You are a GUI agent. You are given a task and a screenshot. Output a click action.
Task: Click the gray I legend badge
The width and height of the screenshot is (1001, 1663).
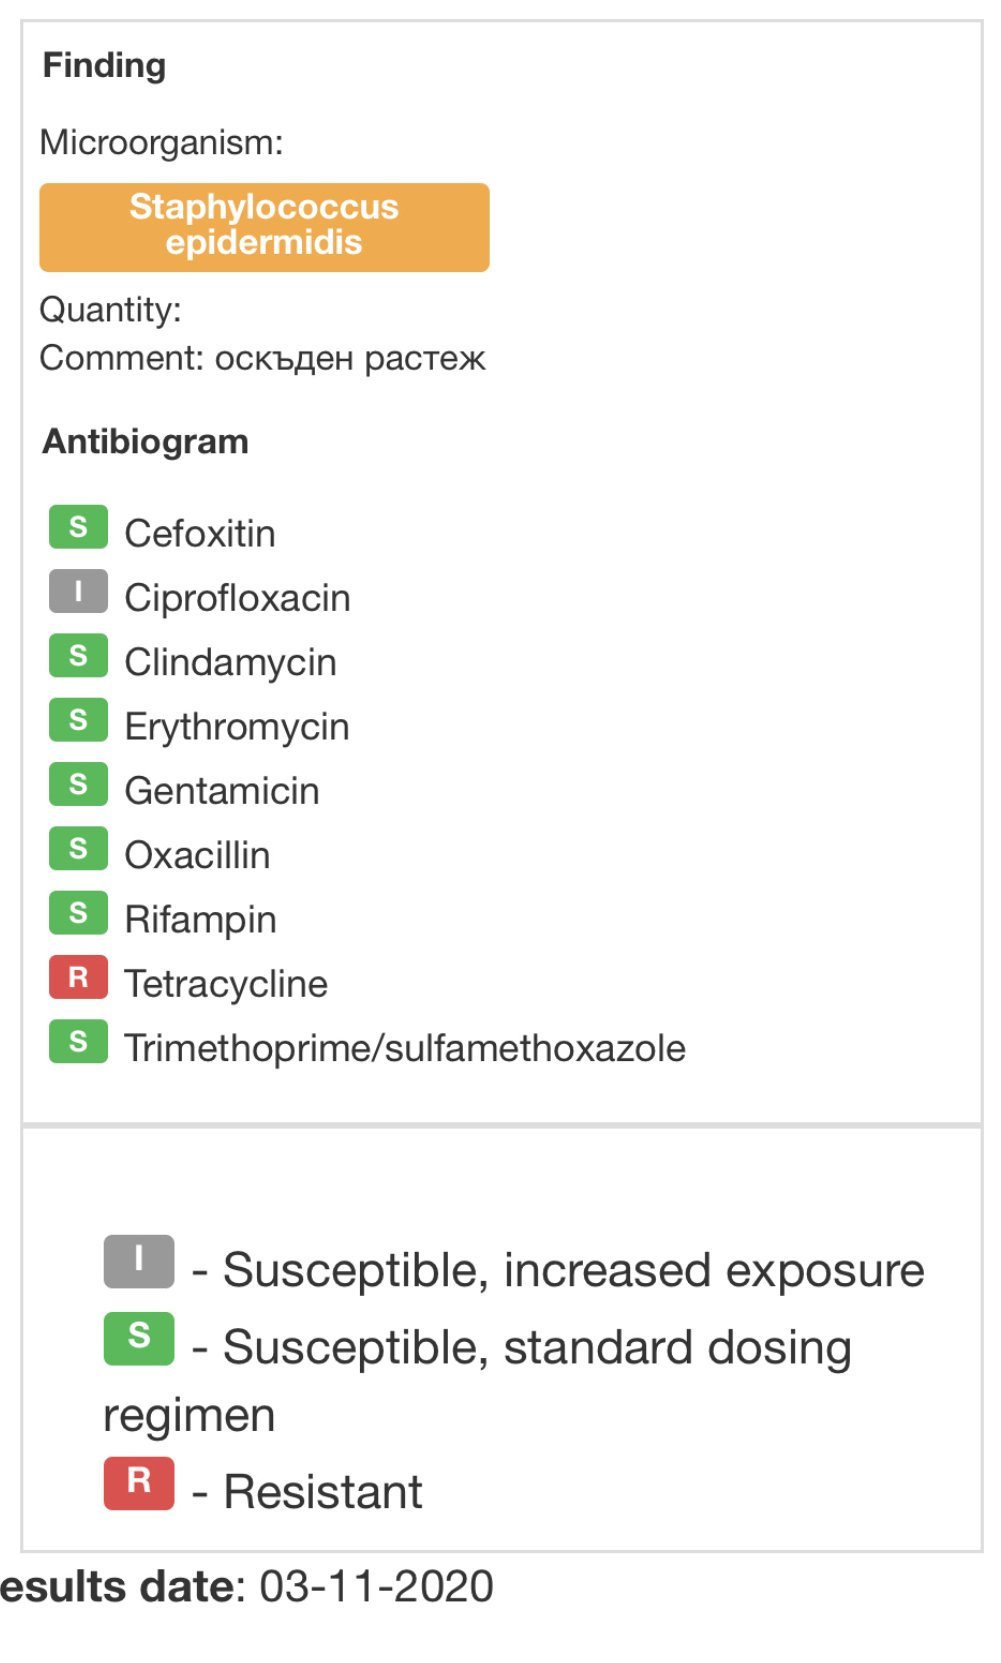pyautogui.click(x=139, y=1261)
